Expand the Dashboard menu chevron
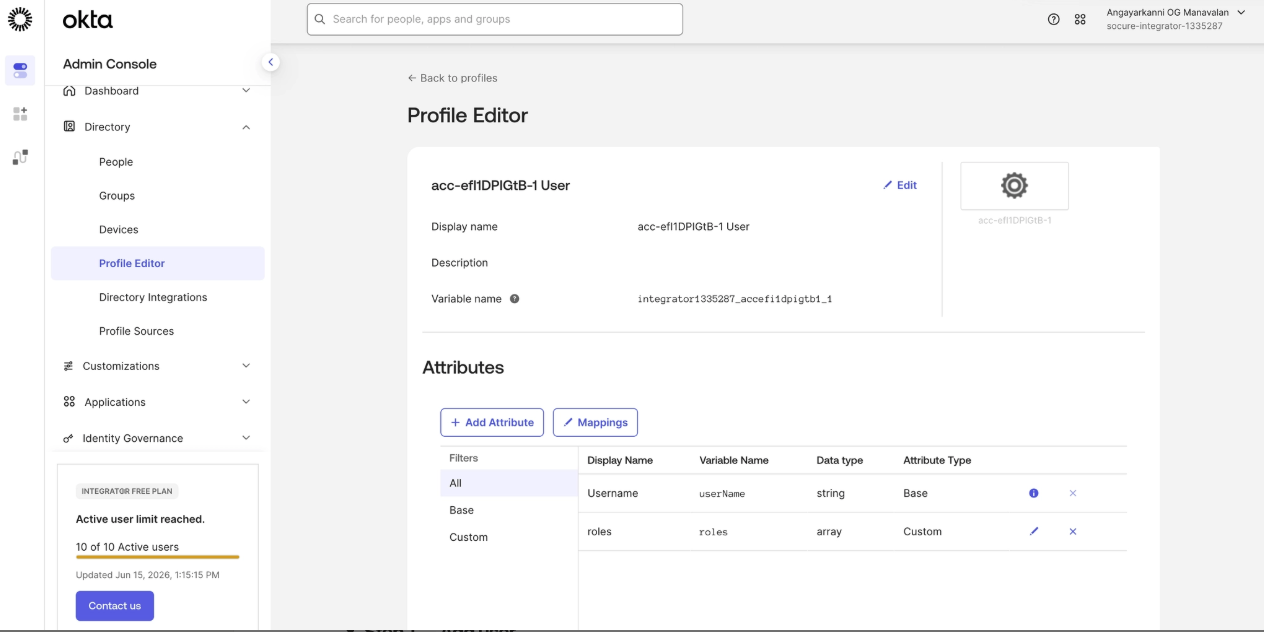The height and width of the screenshot is (632, 1264). point(246,91)
